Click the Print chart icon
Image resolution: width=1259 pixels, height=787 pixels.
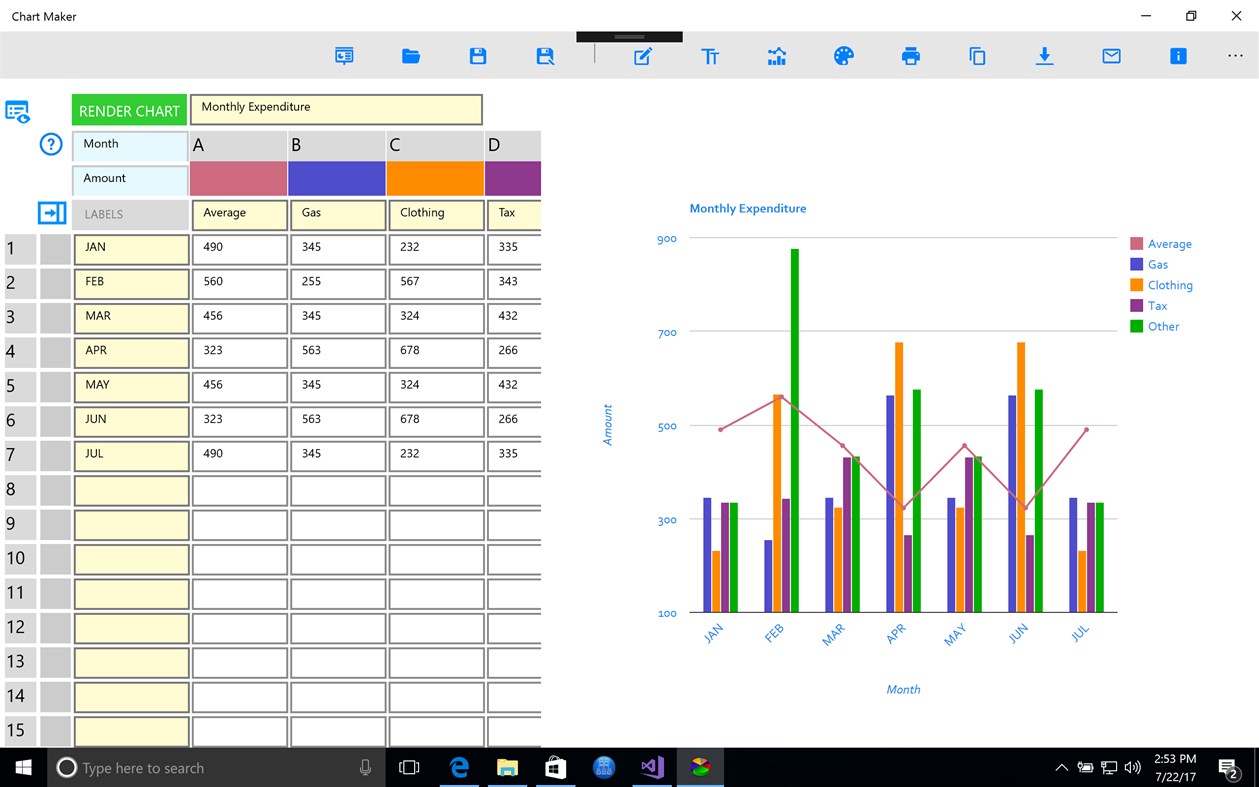point(910,56)
